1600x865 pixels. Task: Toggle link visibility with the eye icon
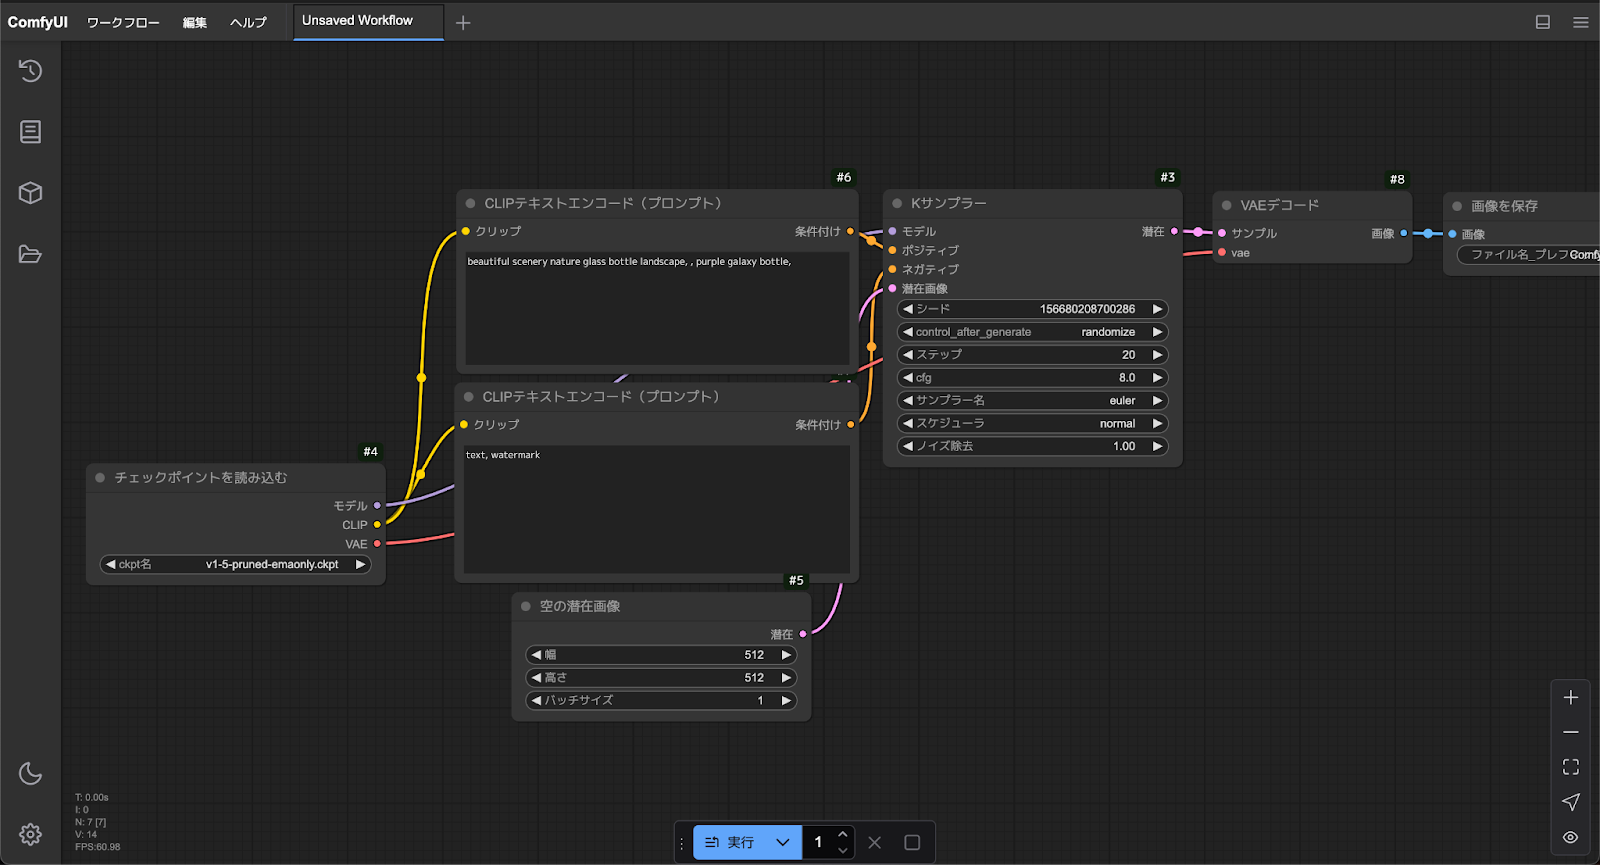(x=1571, y=837)
